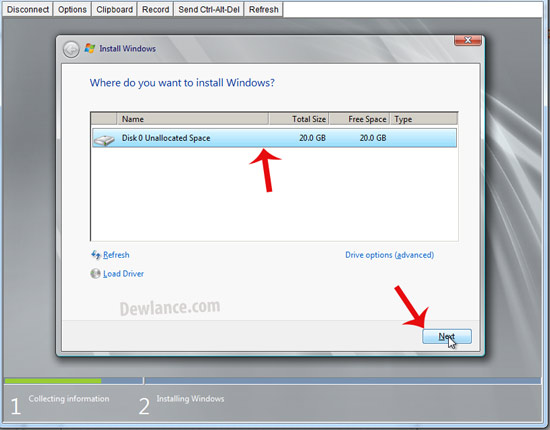Viewport: 550px width, 430px height.
Task: Sort by the Type column header
Action: pyautogui.click(x=424, y=119)
